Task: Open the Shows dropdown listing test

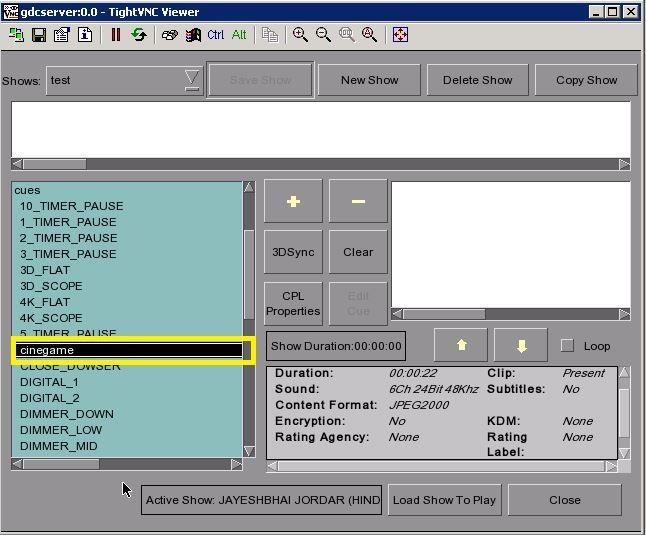Action: pos(124,80)
